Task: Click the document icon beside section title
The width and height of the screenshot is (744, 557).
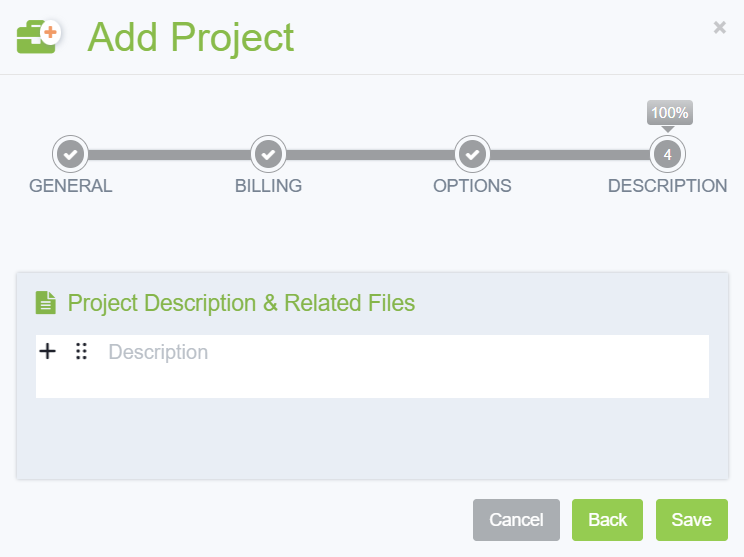Action: 45,302
